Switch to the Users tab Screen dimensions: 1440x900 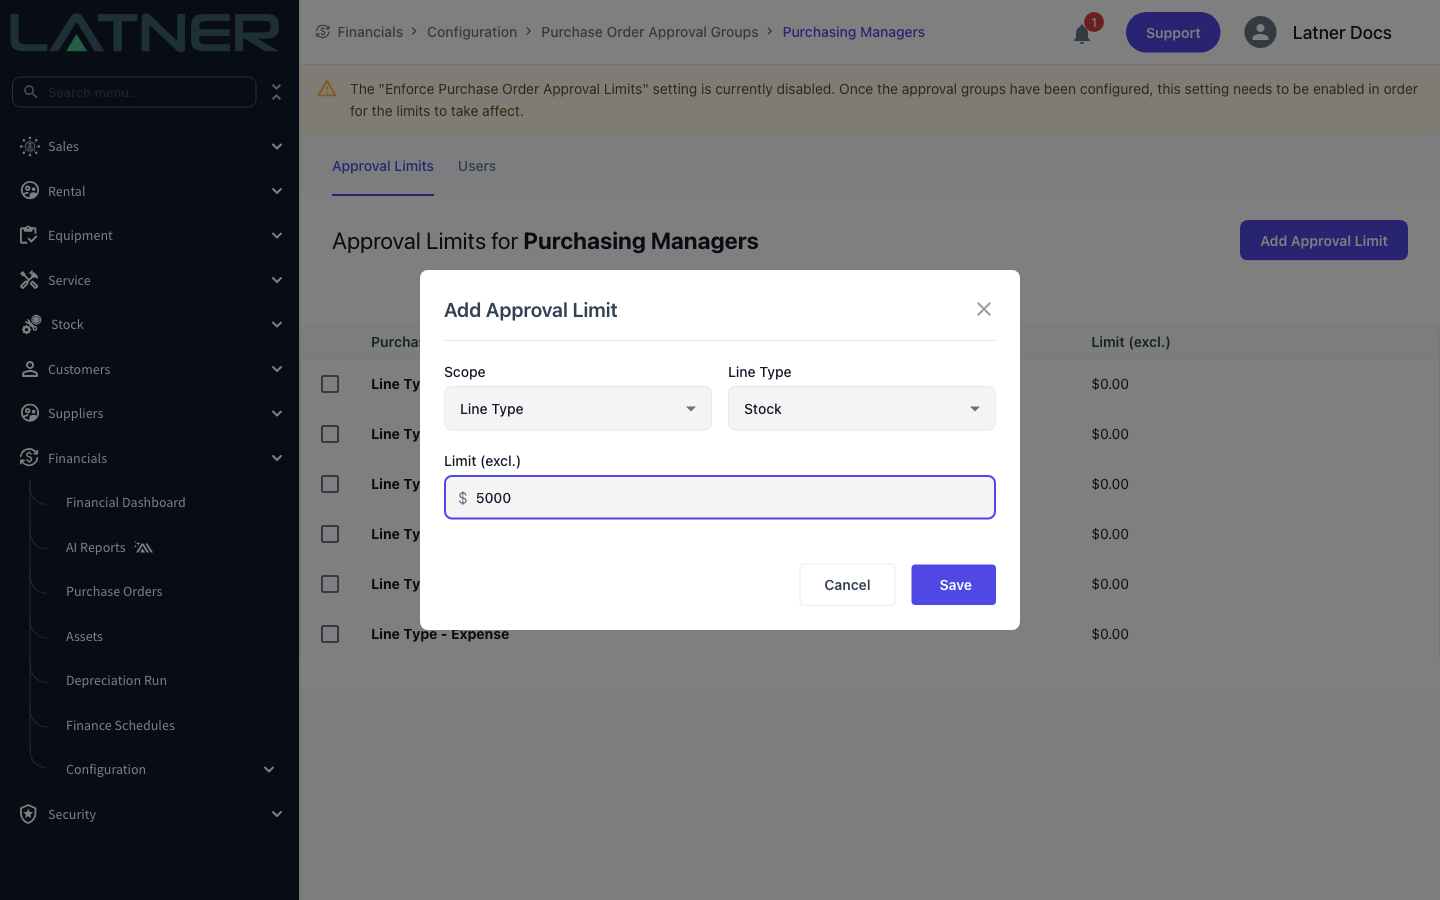[x=477, y=166]
